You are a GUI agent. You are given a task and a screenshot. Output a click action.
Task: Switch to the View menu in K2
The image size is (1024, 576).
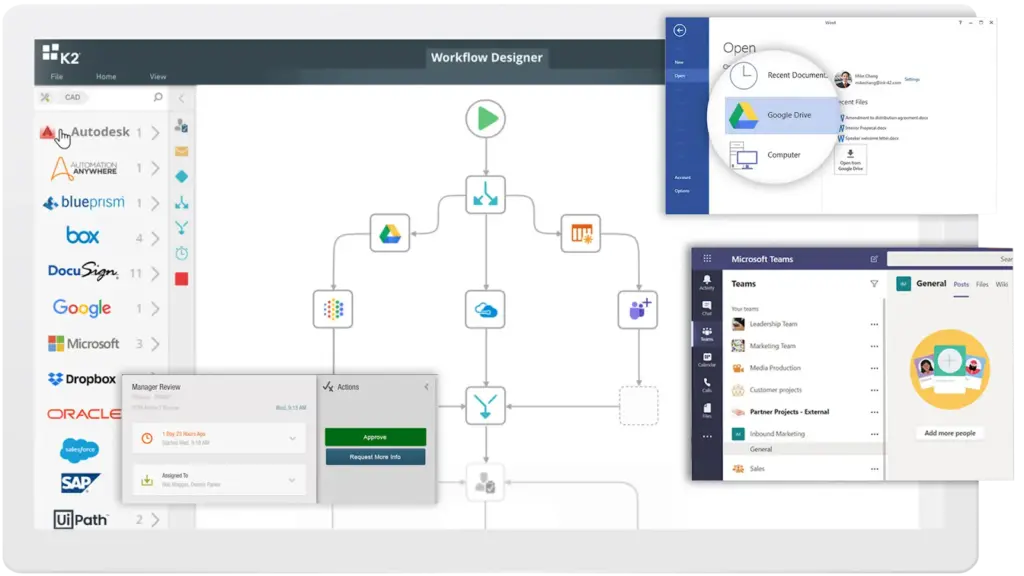tap(157, 76)
